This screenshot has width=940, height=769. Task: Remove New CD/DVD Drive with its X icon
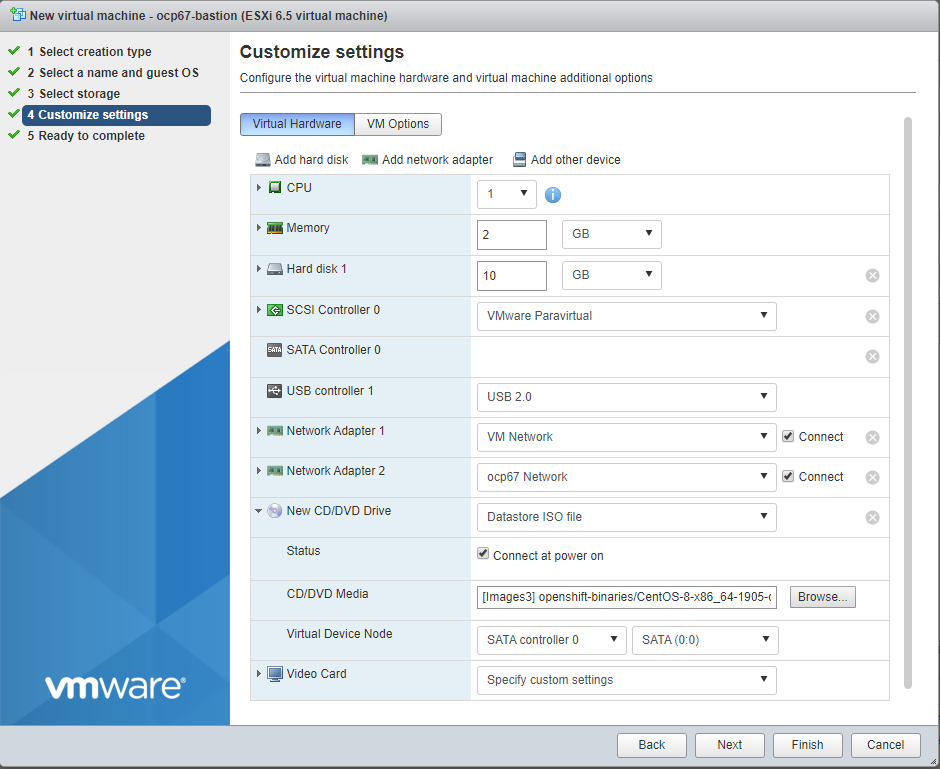click(872, 517)
